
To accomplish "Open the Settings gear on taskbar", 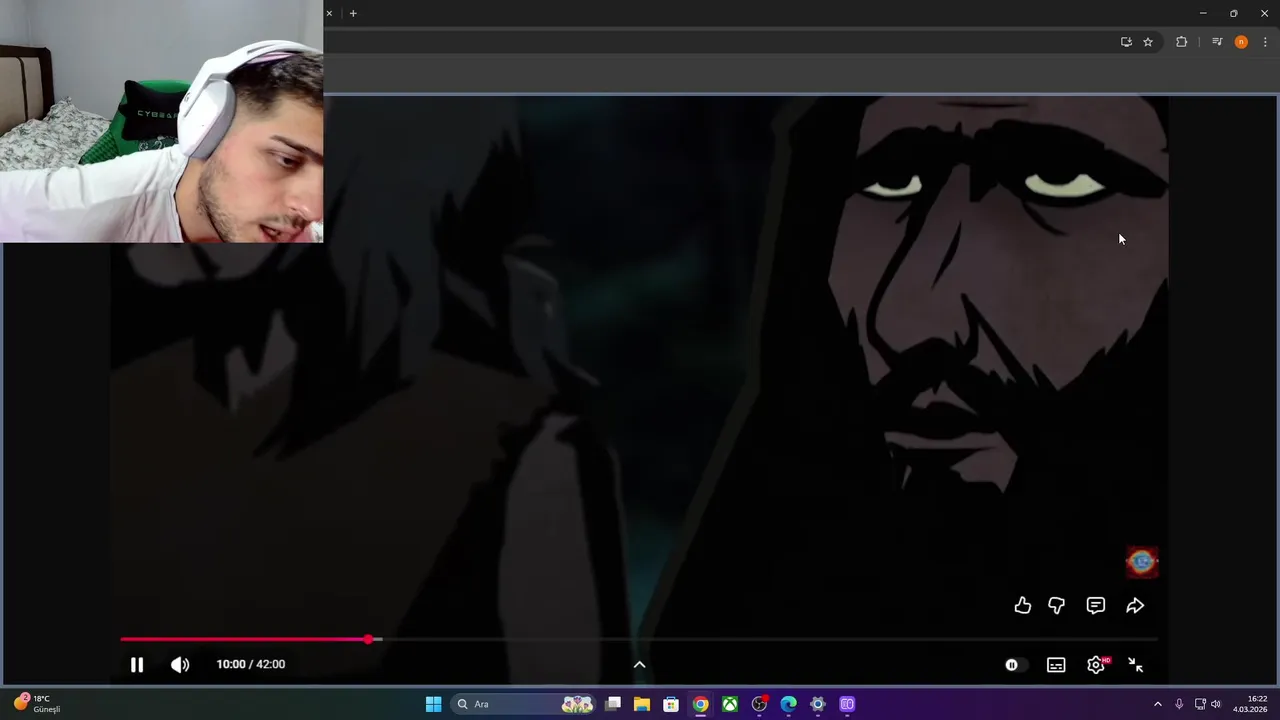I will pos(818,704).
